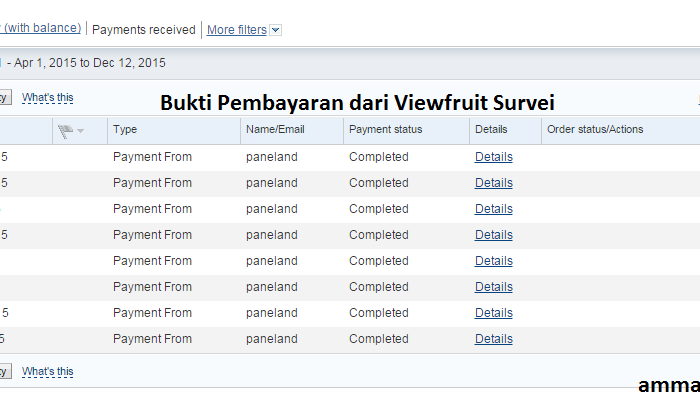Screen dimensions: 700x405
Task: Open Details link in the fifth payment row
Action: pyautogui.click(x=494, y=261)
